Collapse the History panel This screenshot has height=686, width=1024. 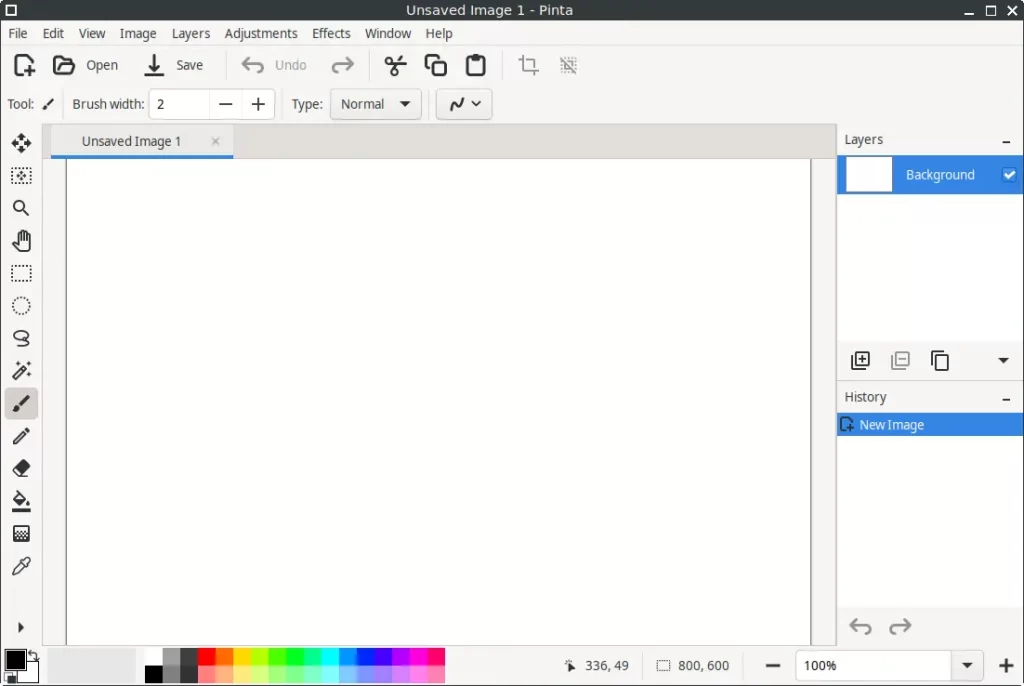[1006, 399]
